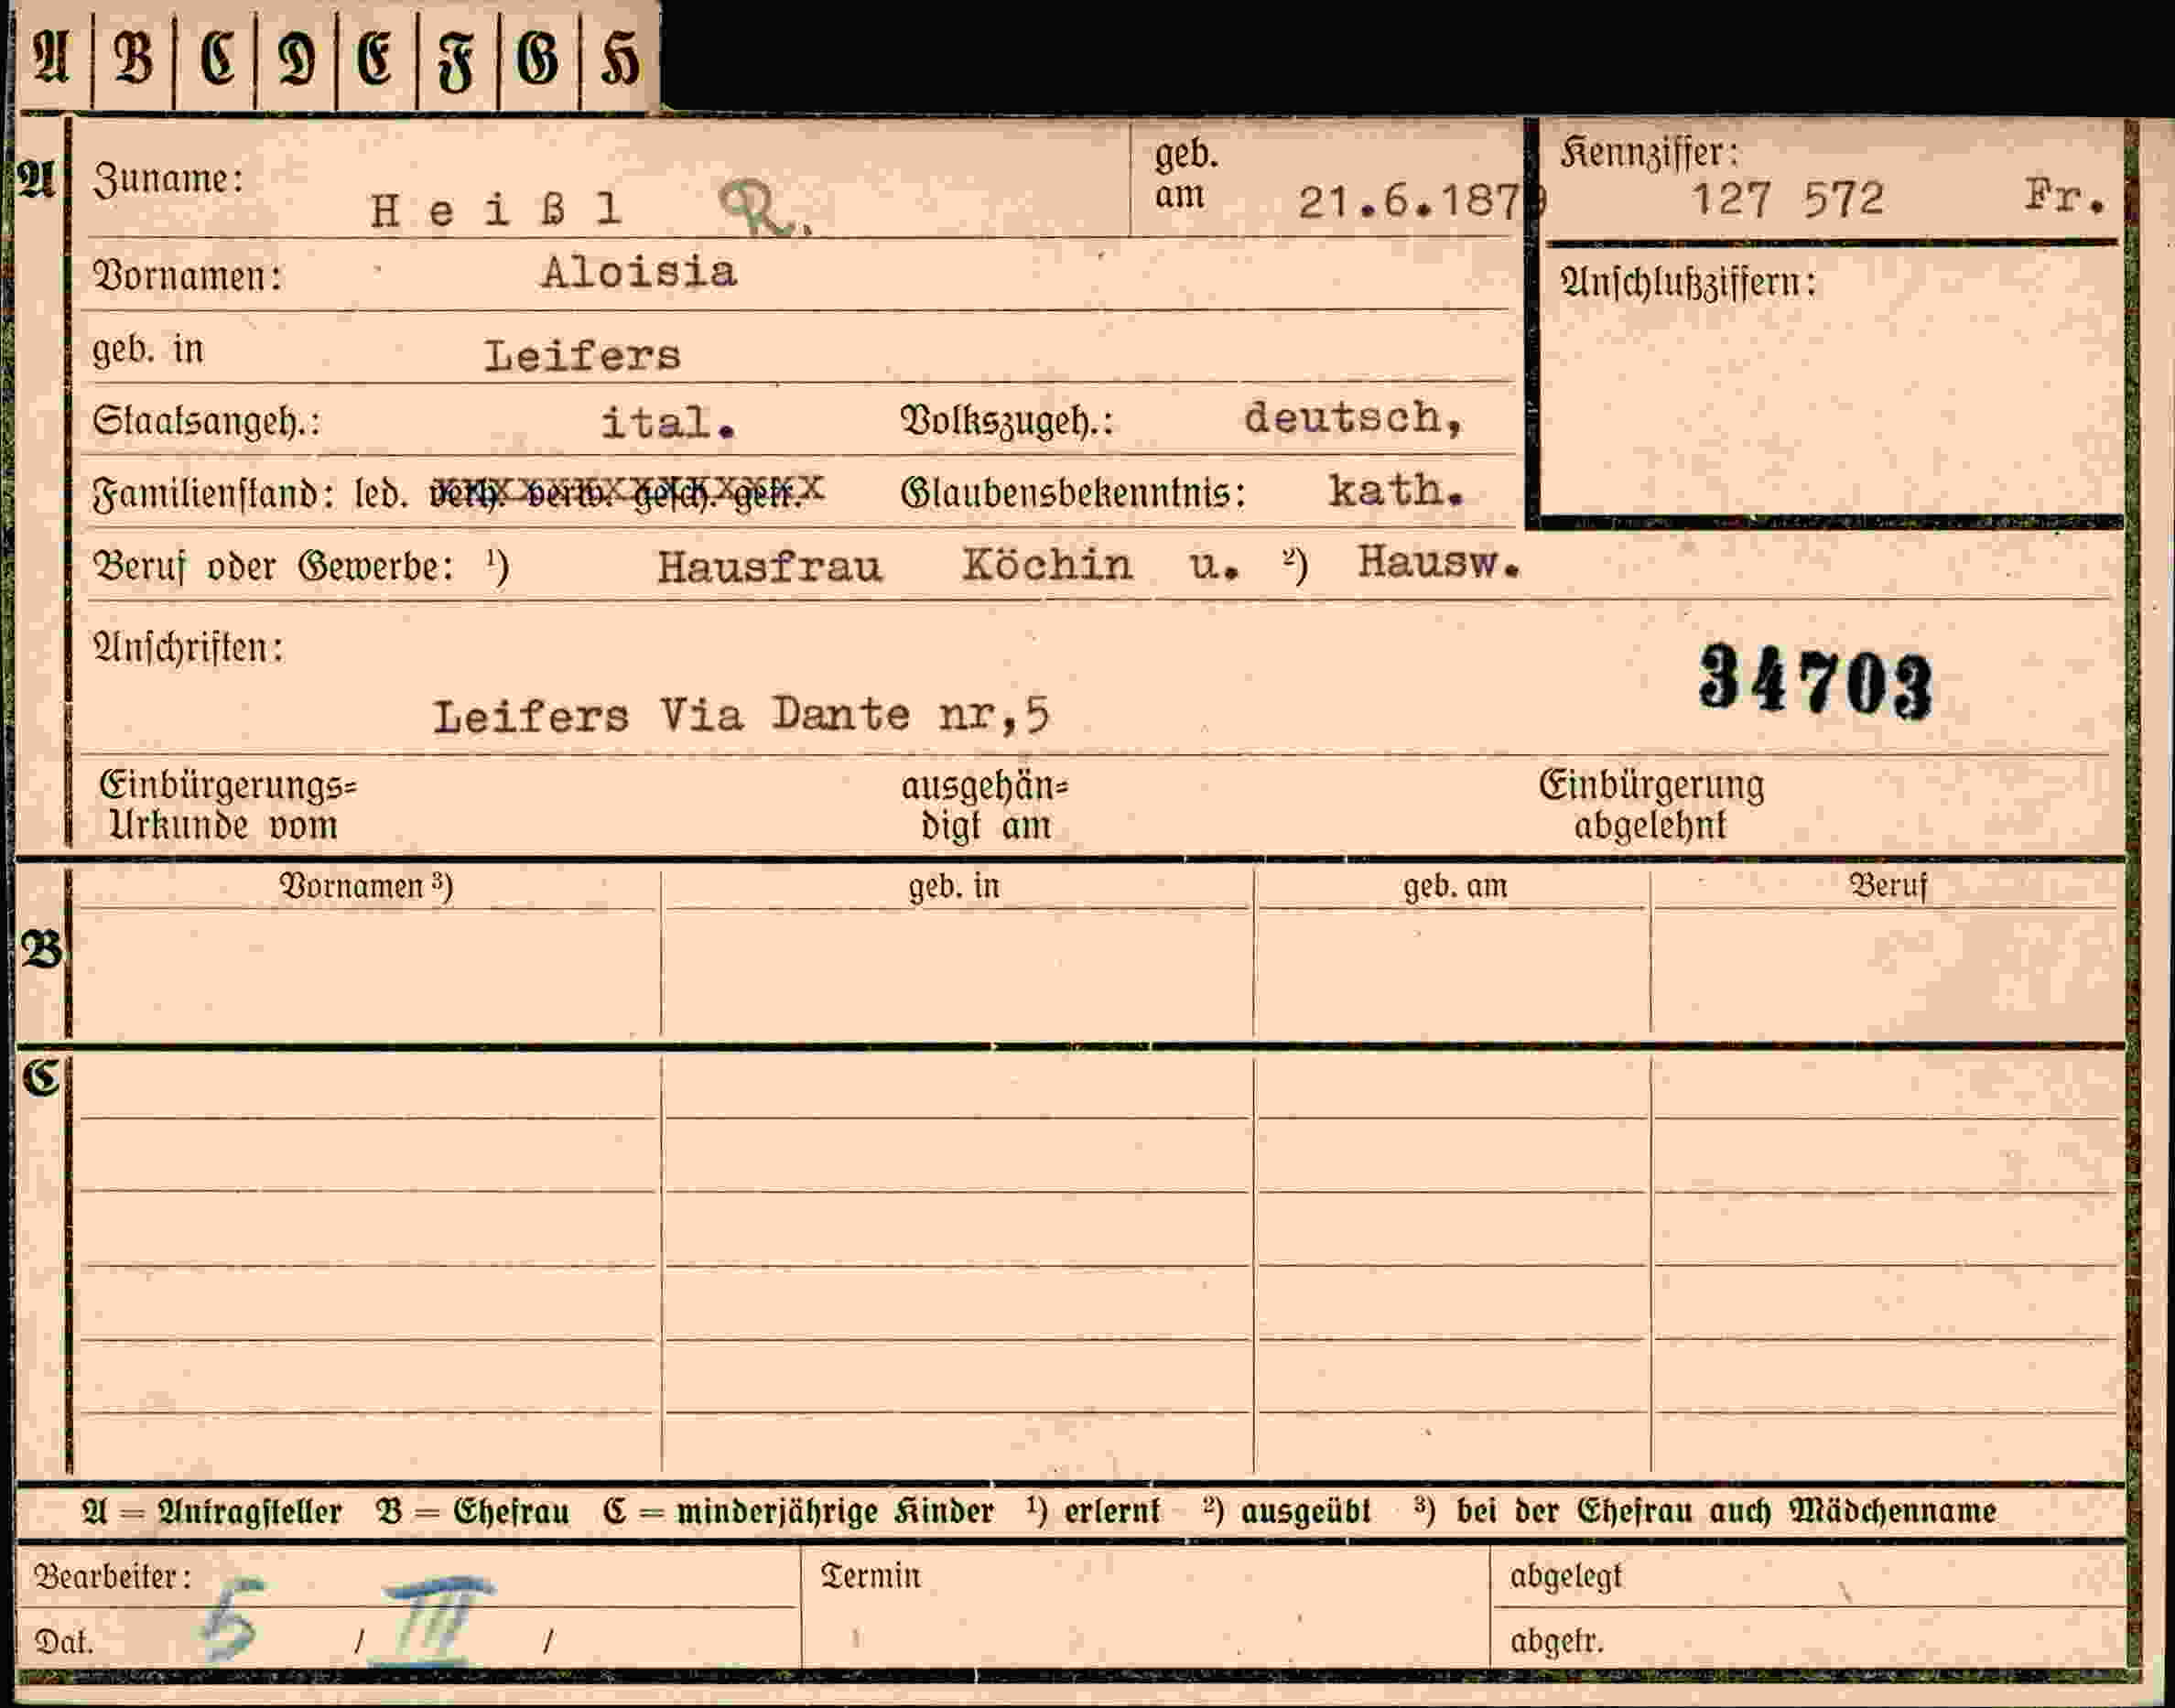This screenshot has height=1708, width=2175.
Task: Click the index tab letter A
Action: pos(52,57)
